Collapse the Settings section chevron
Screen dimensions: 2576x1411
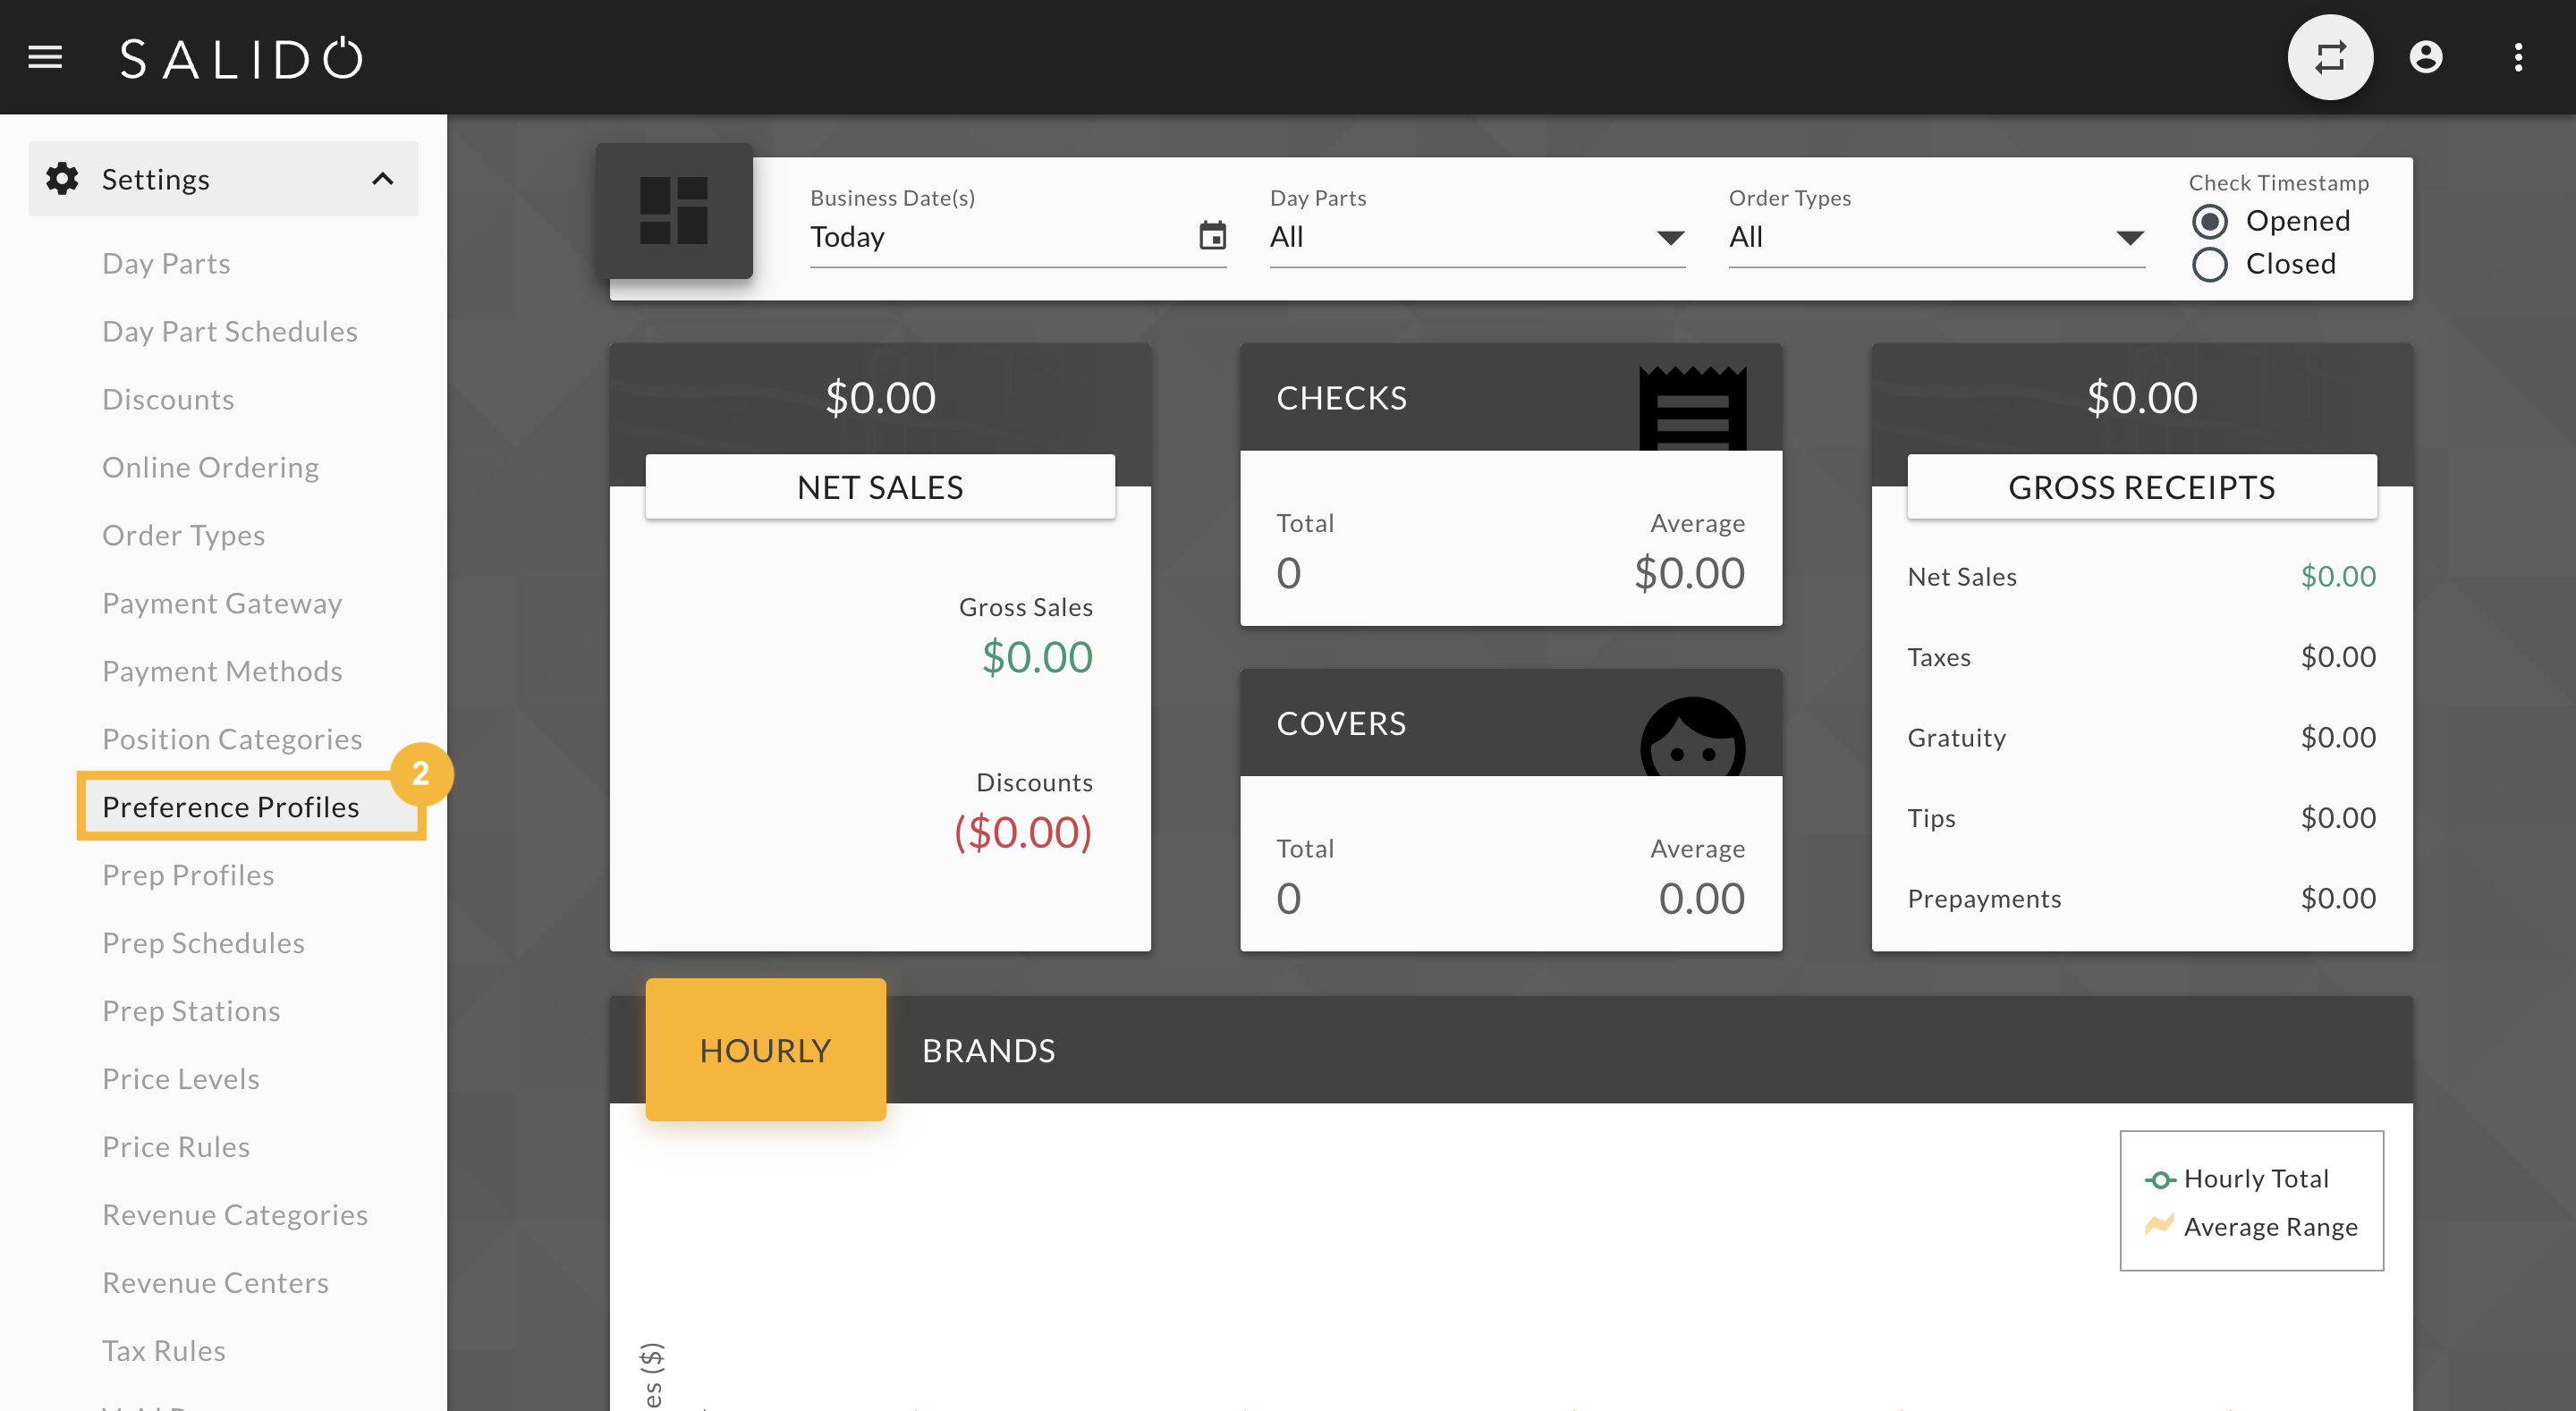382,179
